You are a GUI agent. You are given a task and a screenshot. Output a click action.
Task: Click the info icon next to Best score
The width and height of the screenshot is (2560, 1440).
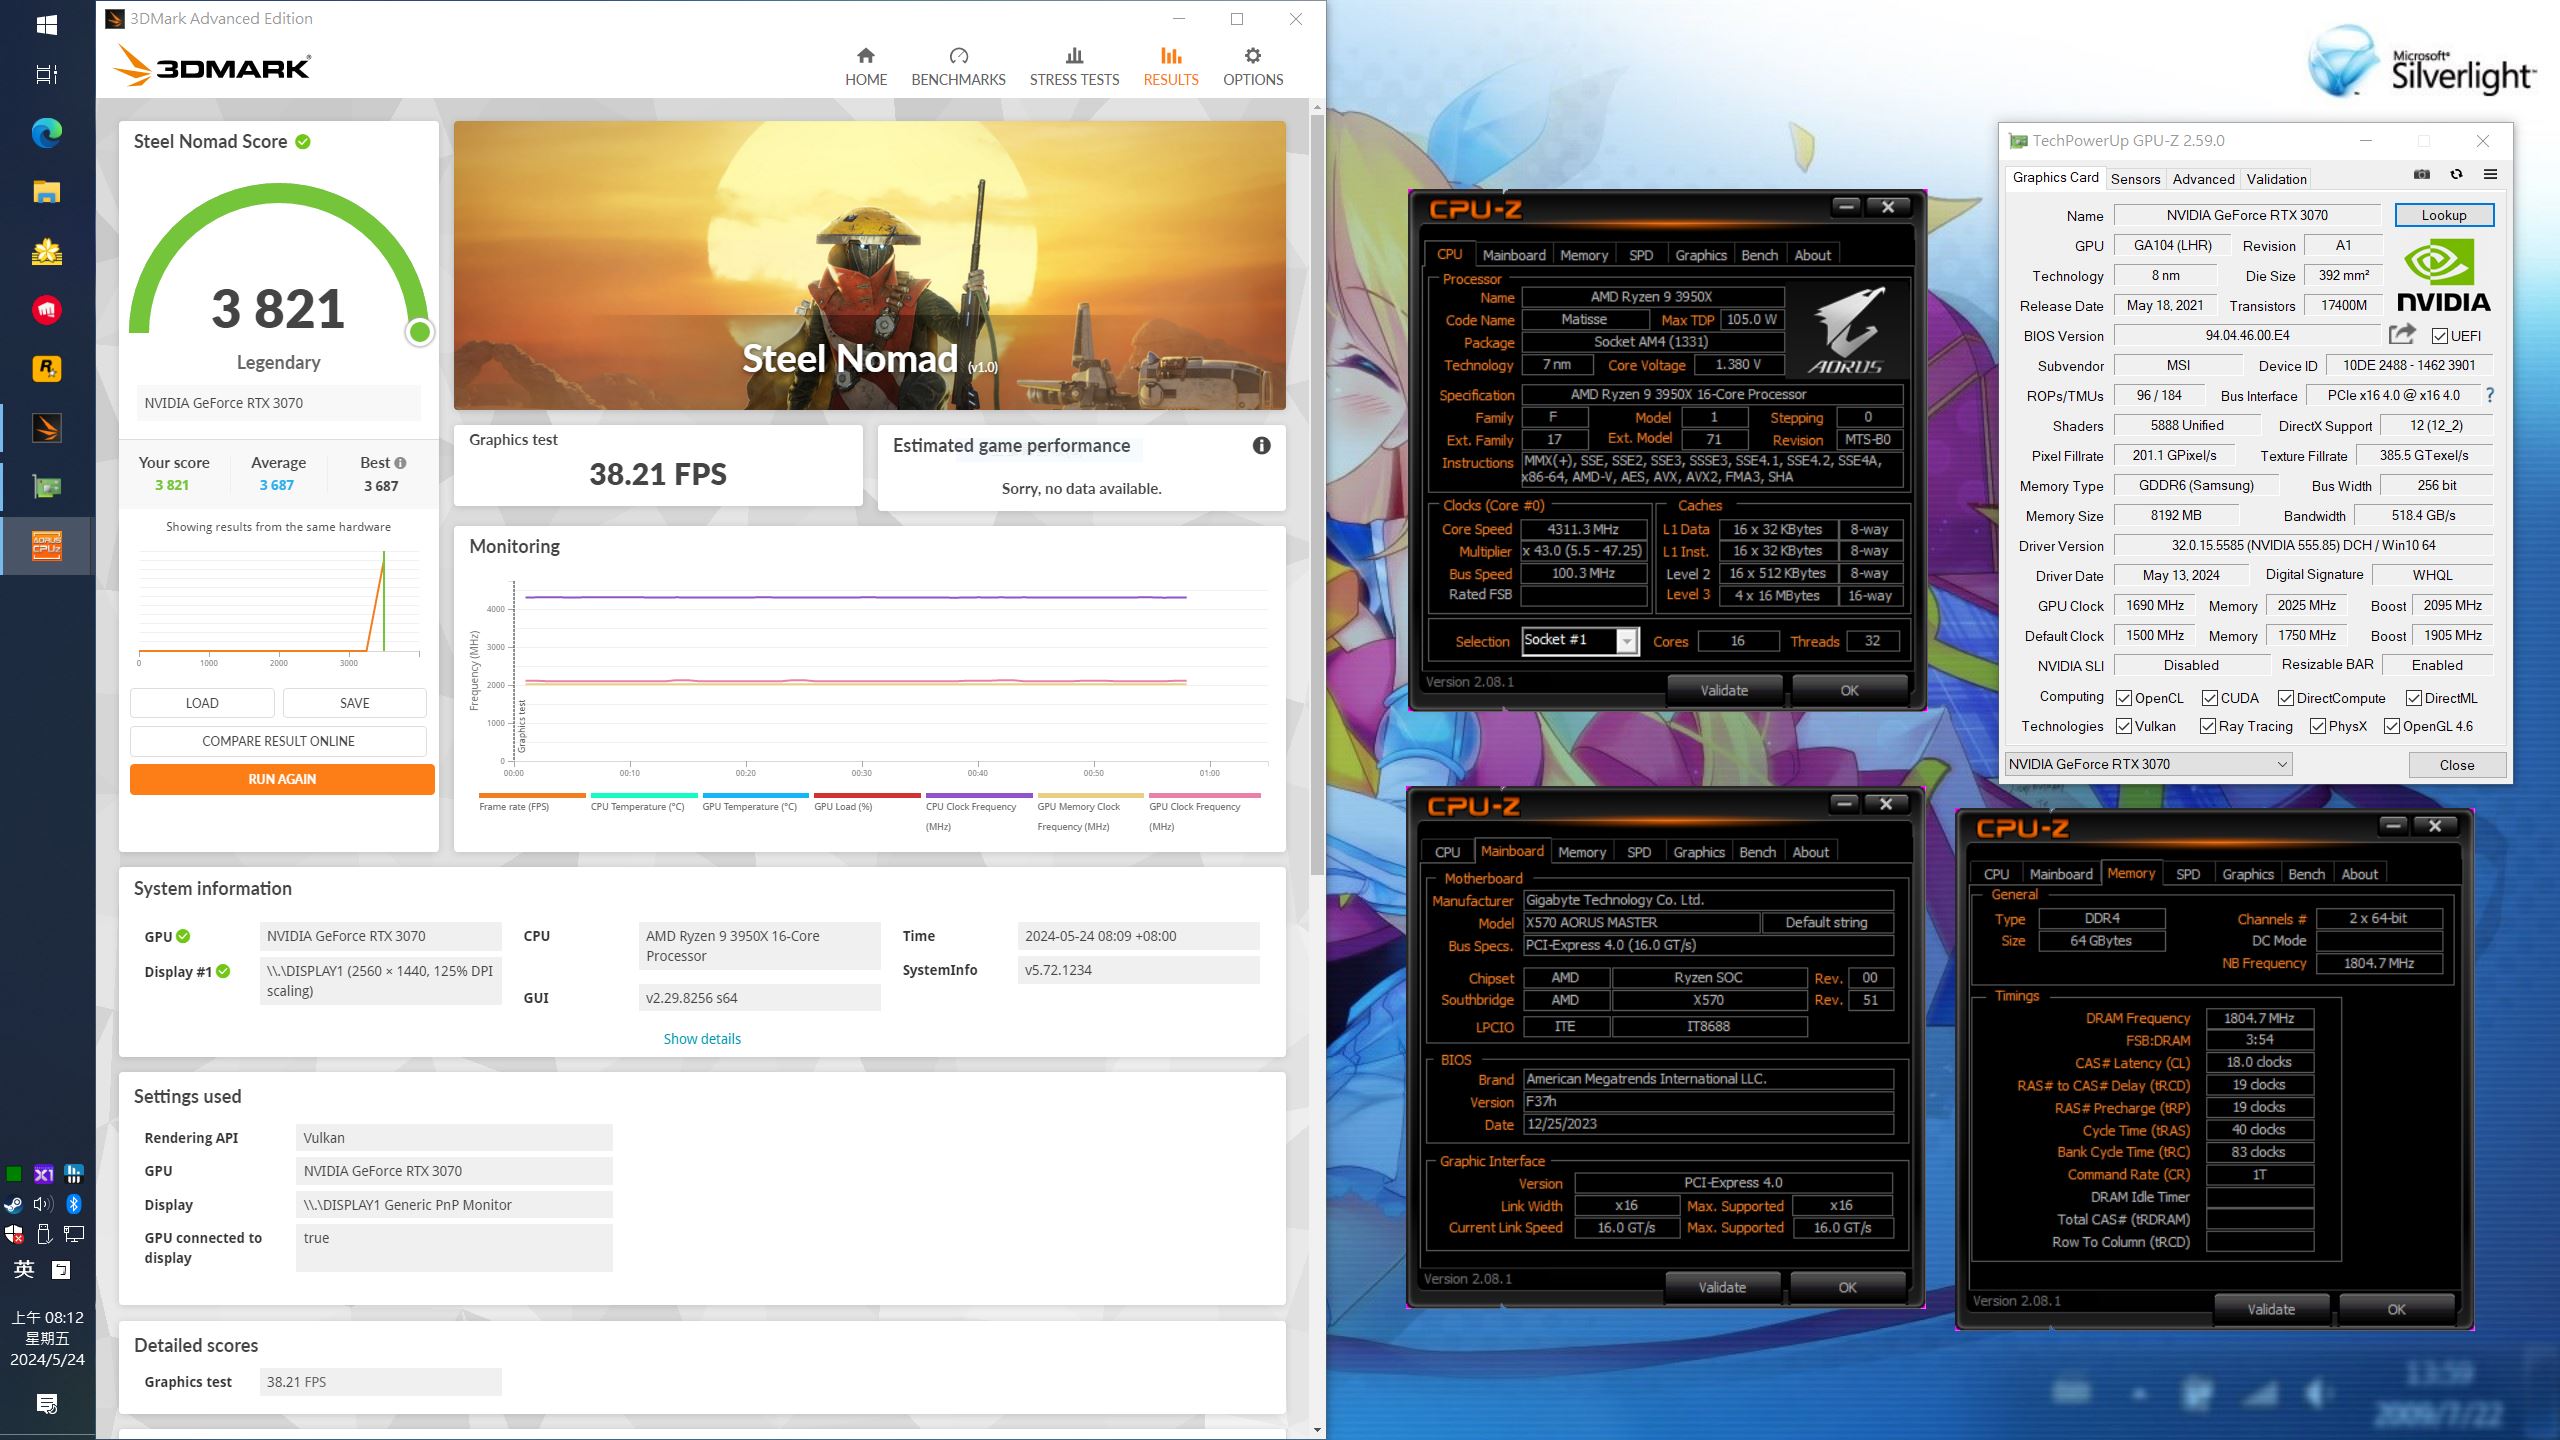400,463
